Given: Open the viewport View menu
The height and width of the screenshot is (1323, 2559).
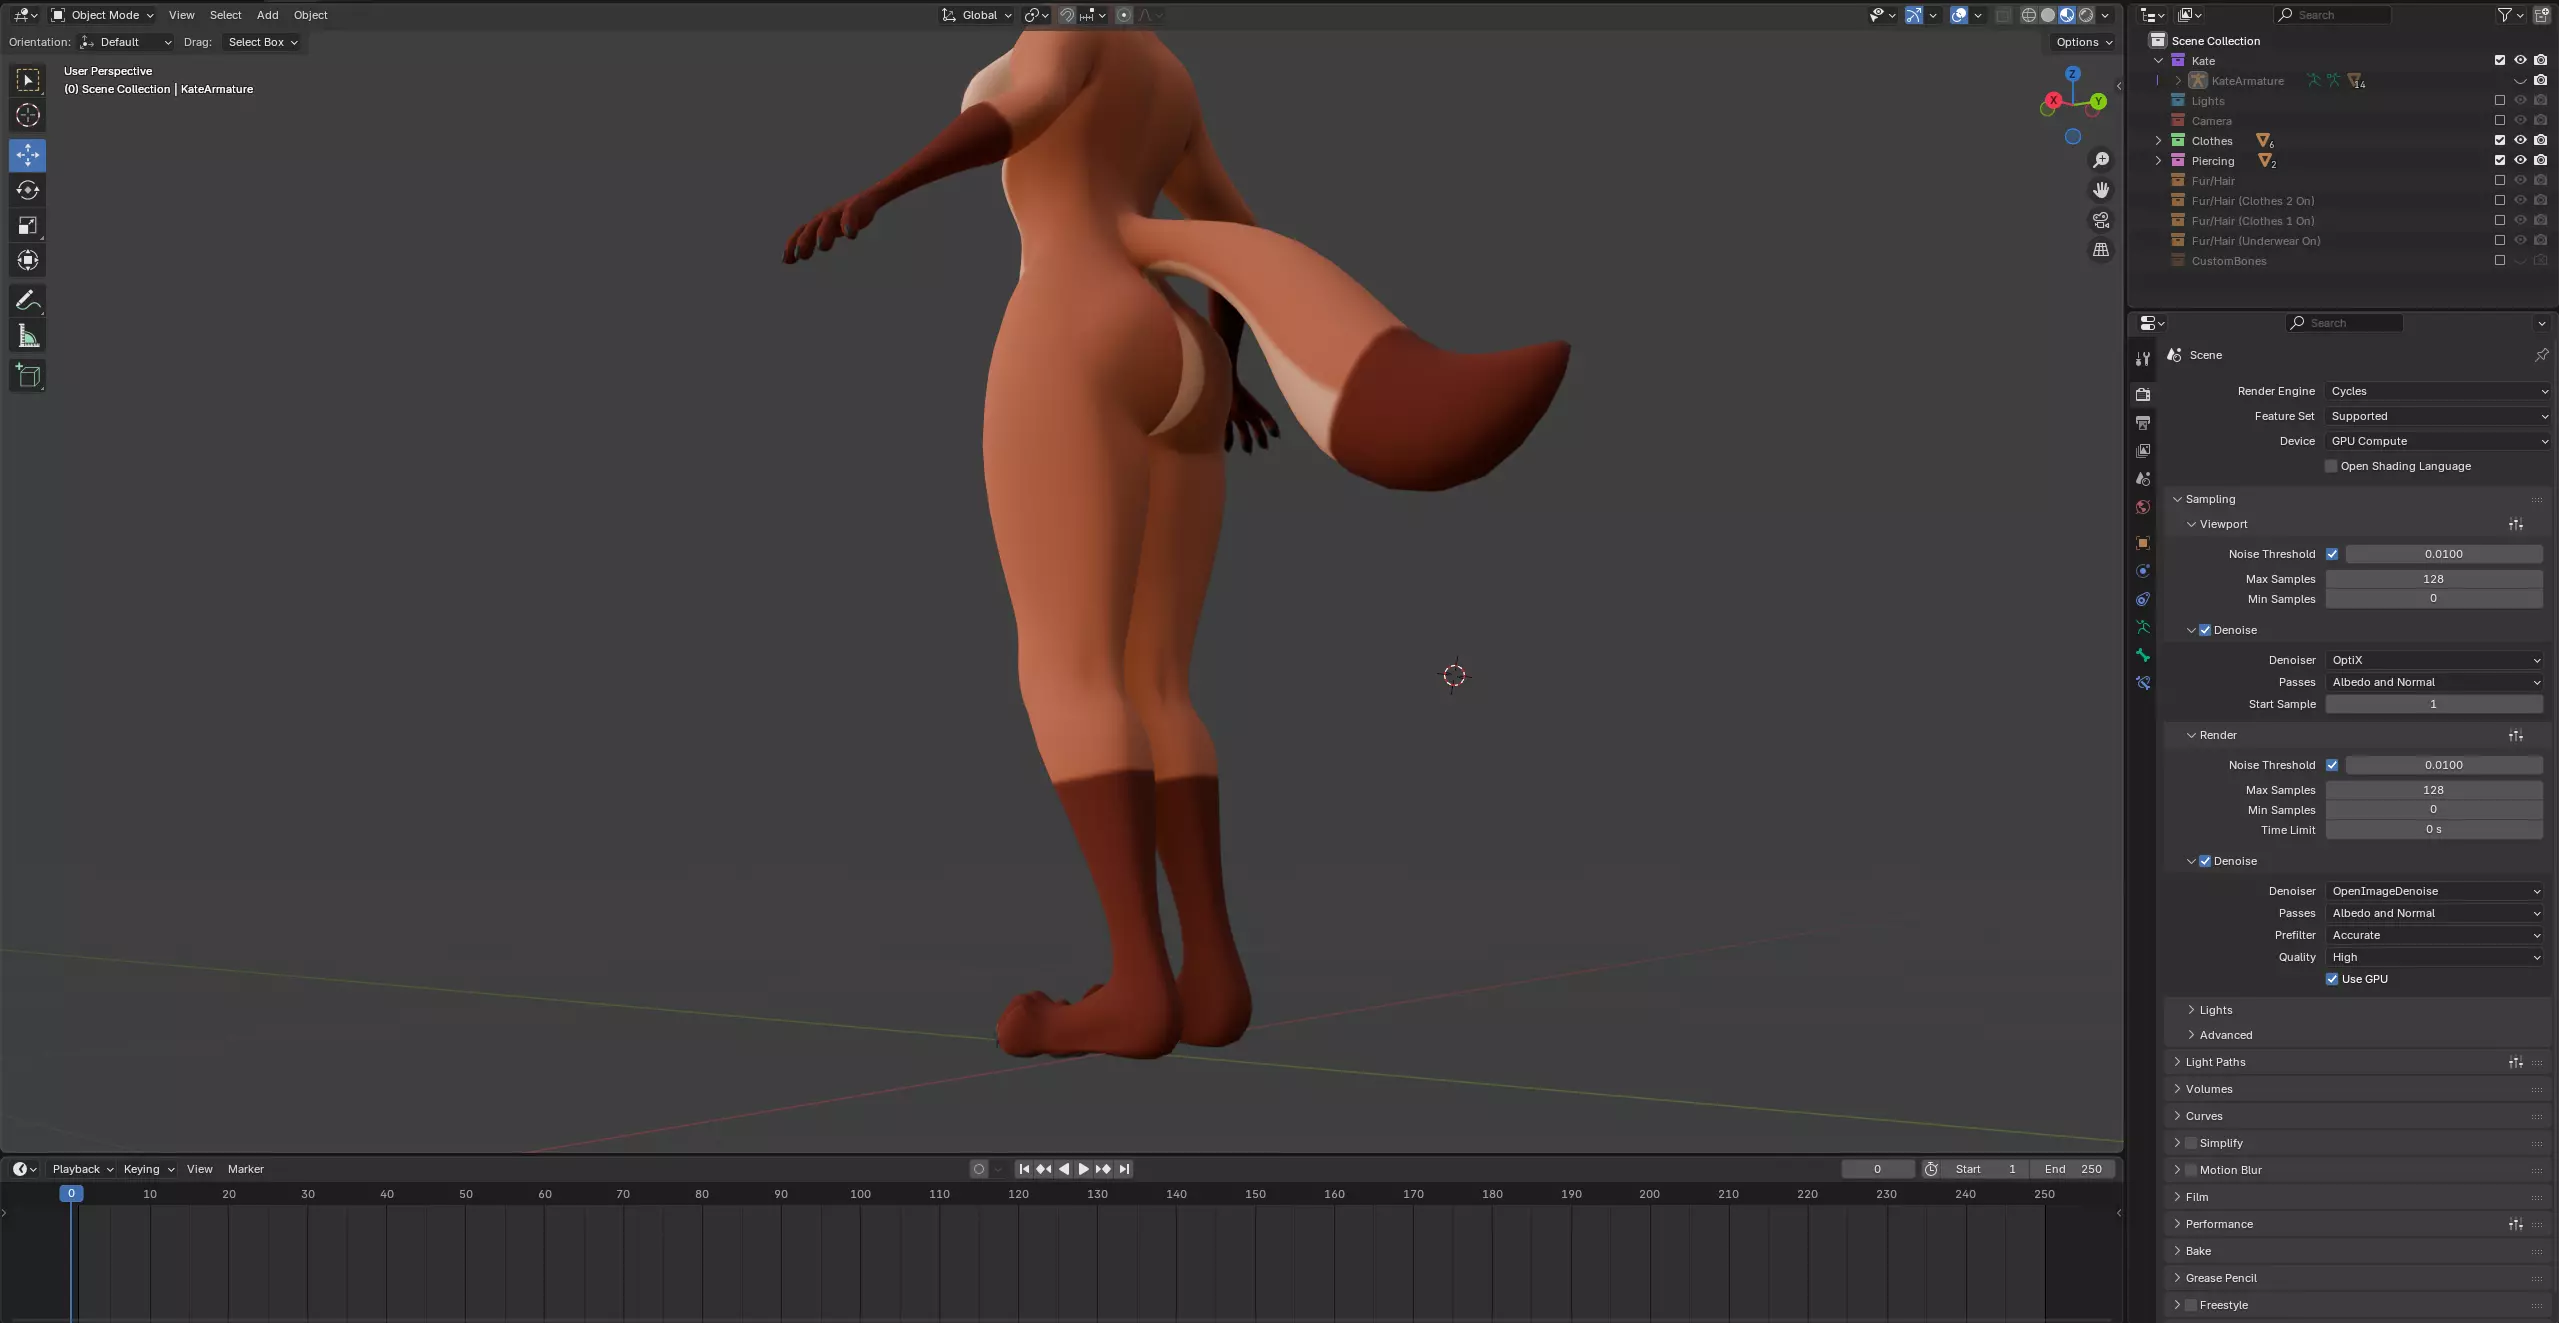Looking at the screenshot, I should [x=181, y=15].
